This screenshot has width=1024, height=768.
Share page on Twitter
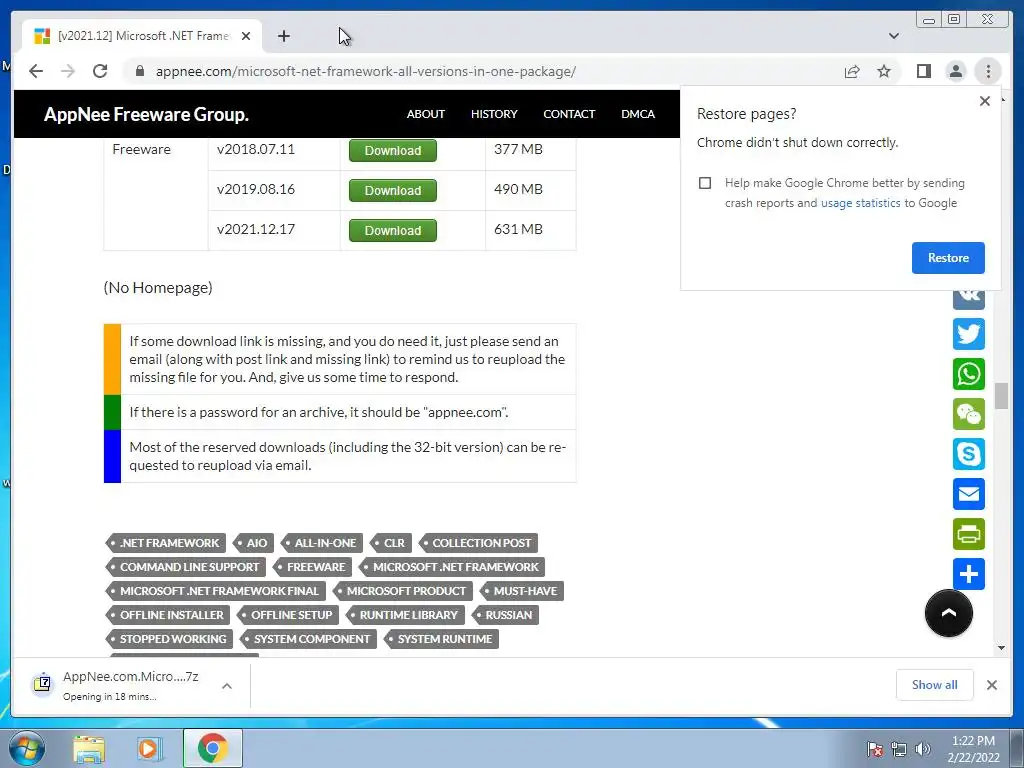(x=968, y=334)
